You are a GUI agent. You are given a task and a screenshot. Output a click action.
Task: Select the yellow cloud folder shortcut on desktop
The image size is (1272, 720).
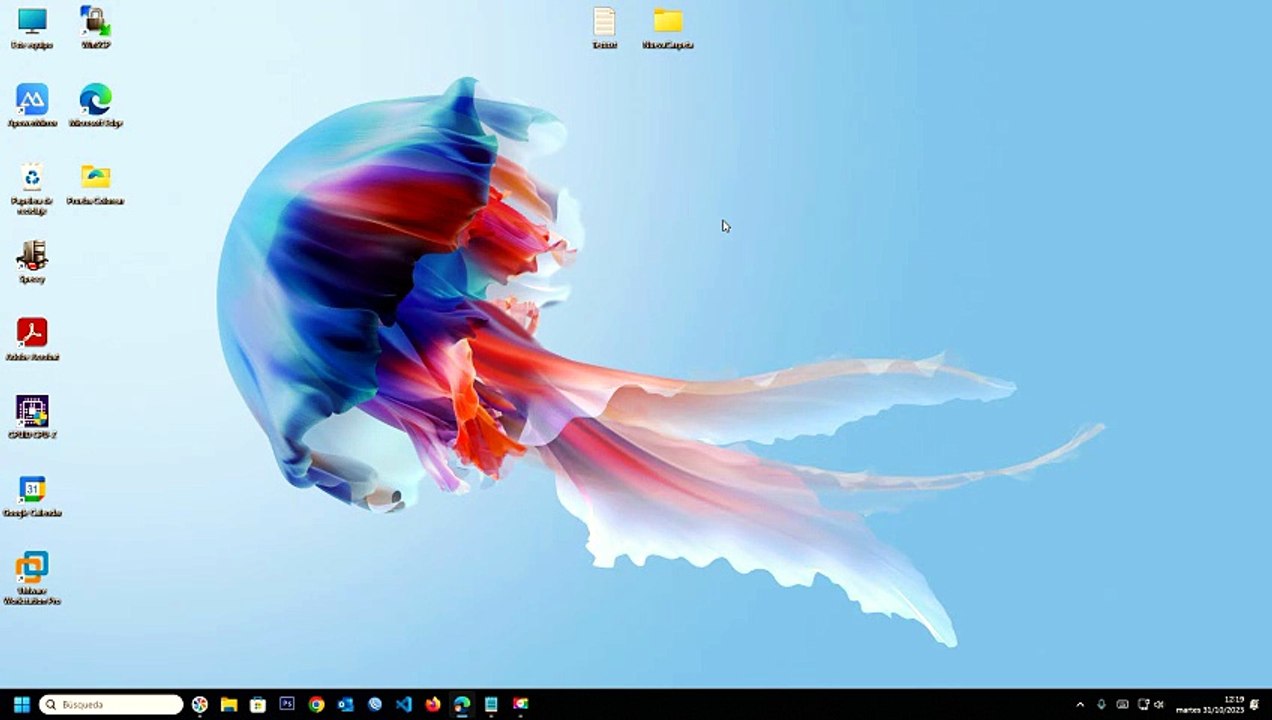(x=96, y=184)
